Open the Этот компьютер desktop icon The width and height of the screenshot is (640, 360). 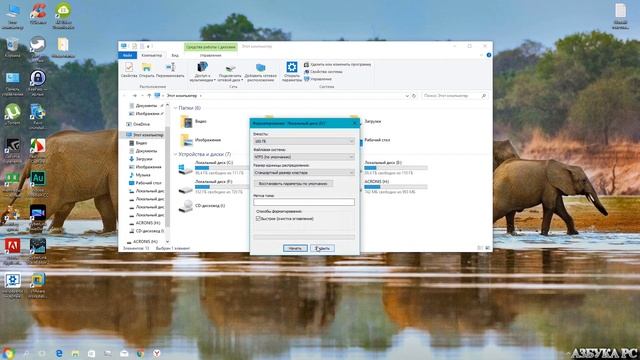pos(13,15)
